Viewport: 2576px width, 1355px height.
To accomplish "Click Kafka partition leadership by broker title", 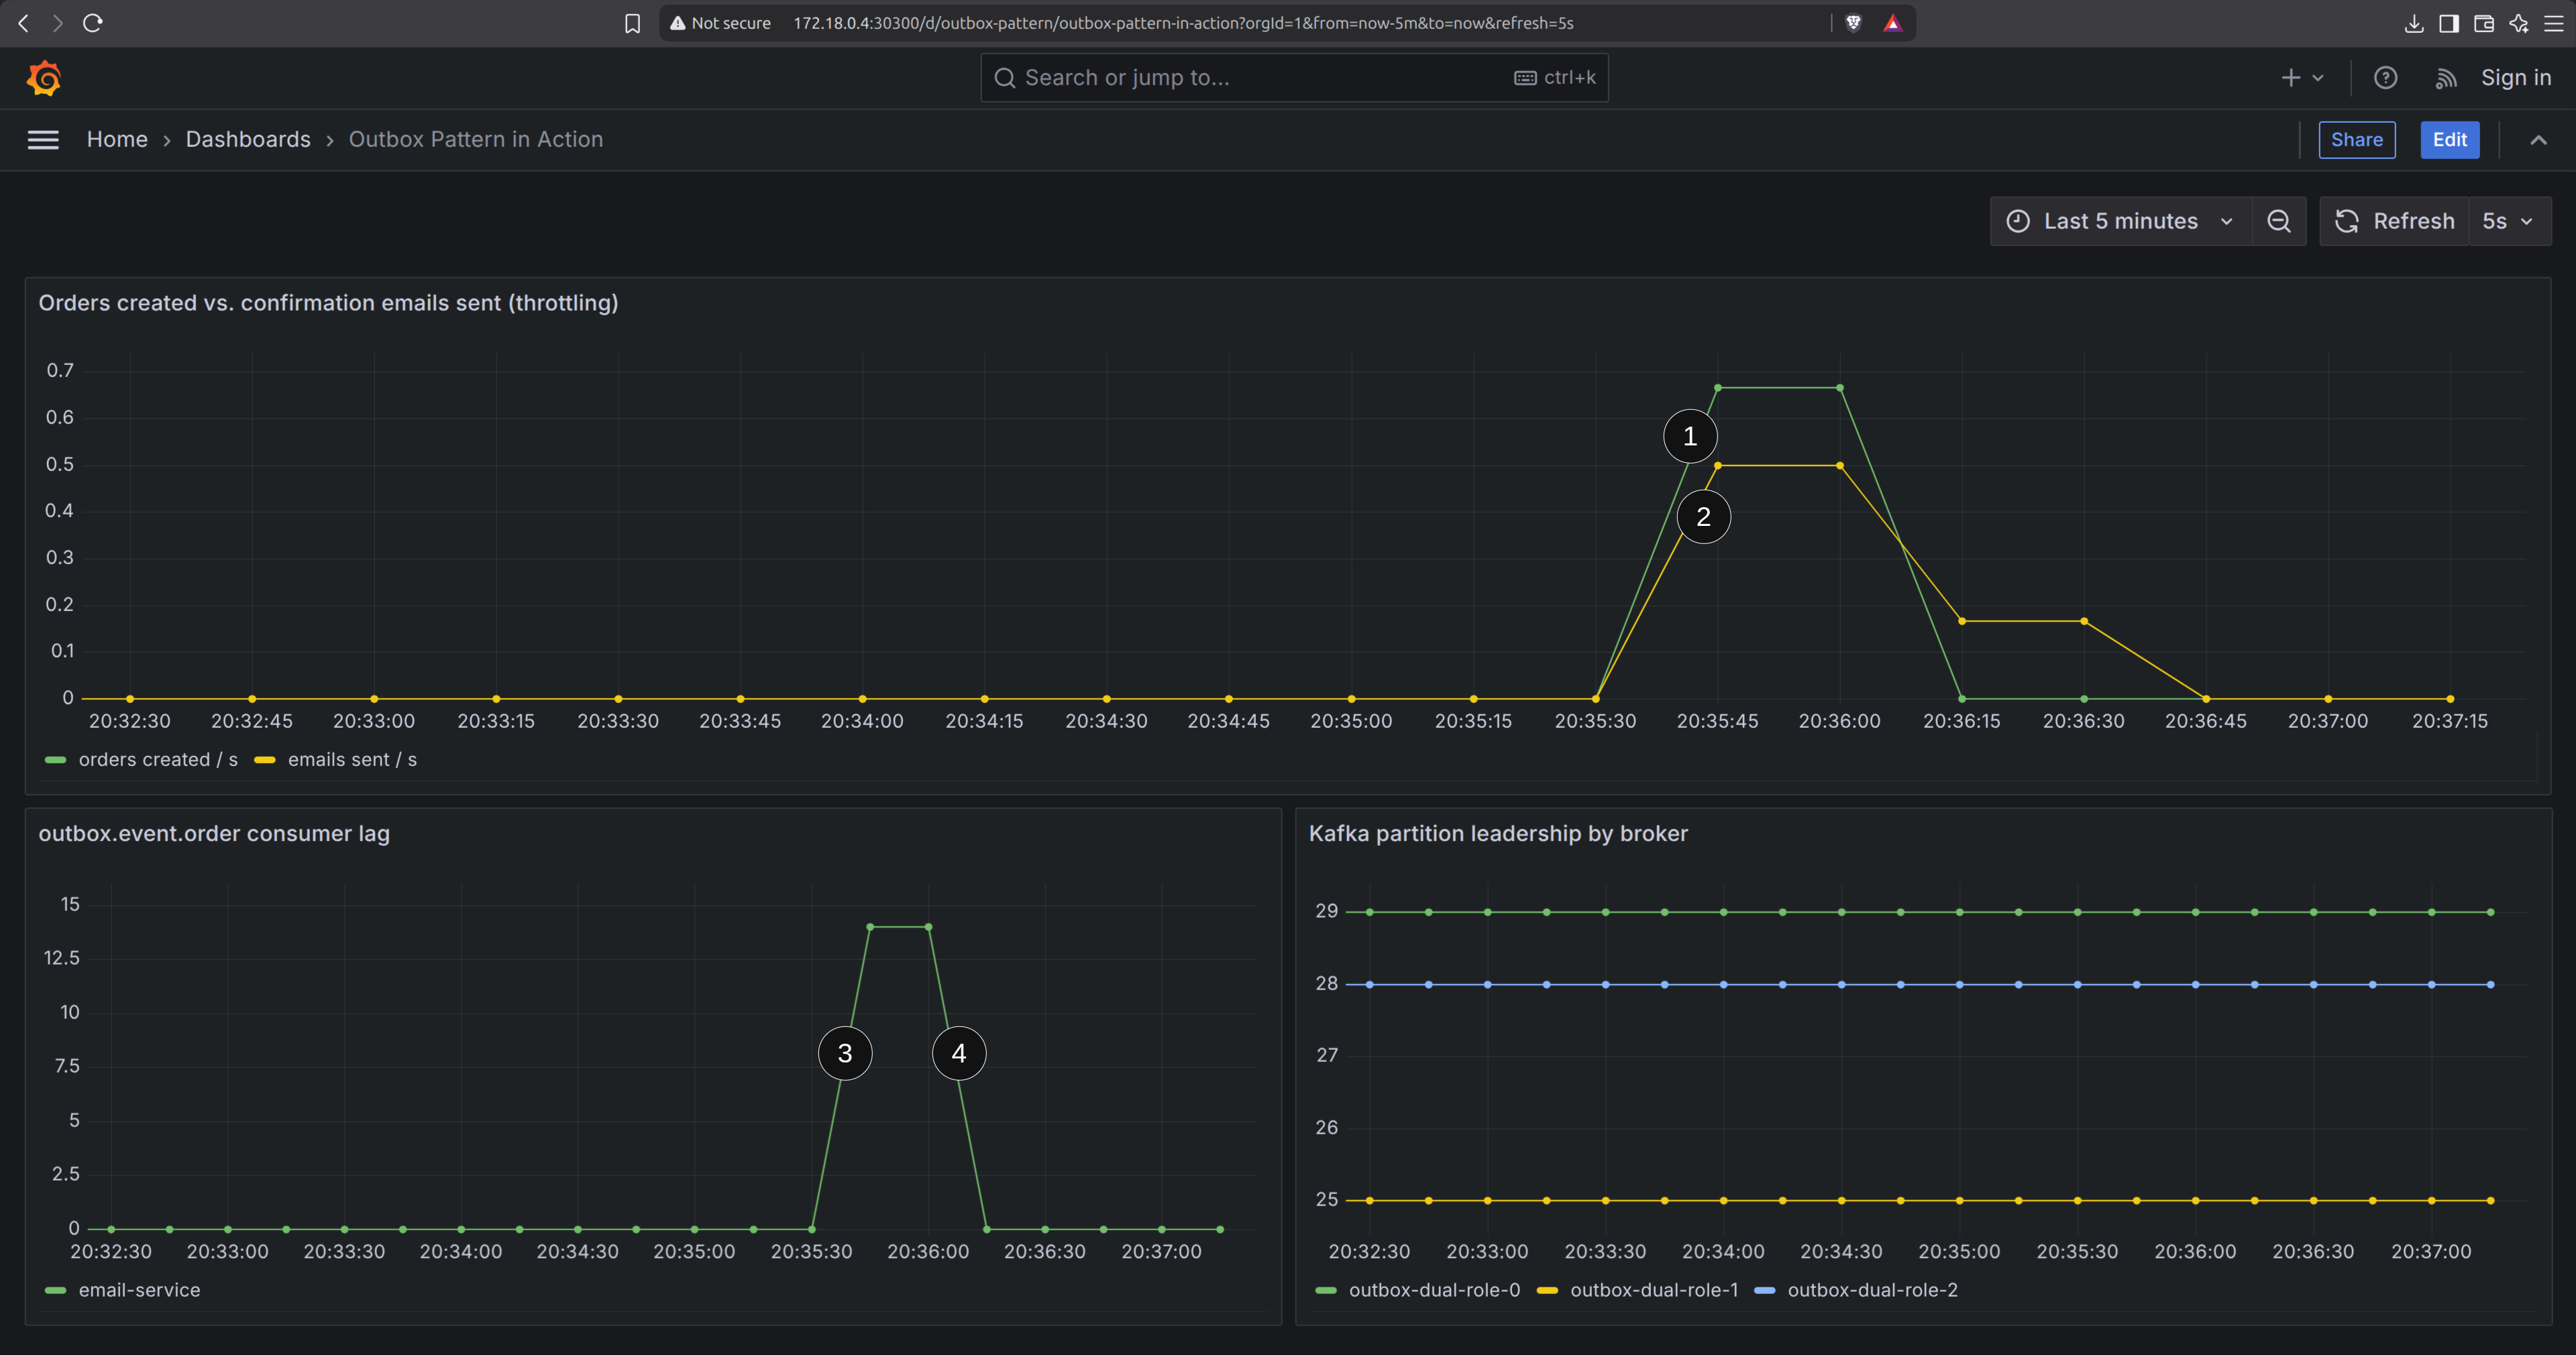I will click(x=1498, y=834).
